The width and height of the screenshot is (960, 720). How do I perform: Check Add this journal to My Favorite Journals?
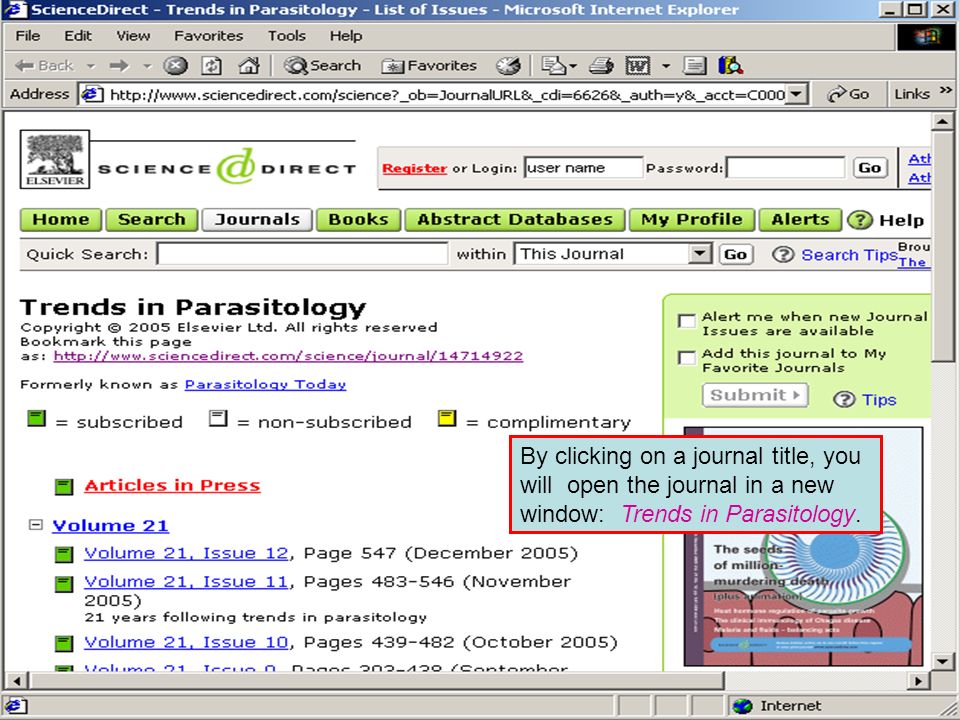(687, 358)
